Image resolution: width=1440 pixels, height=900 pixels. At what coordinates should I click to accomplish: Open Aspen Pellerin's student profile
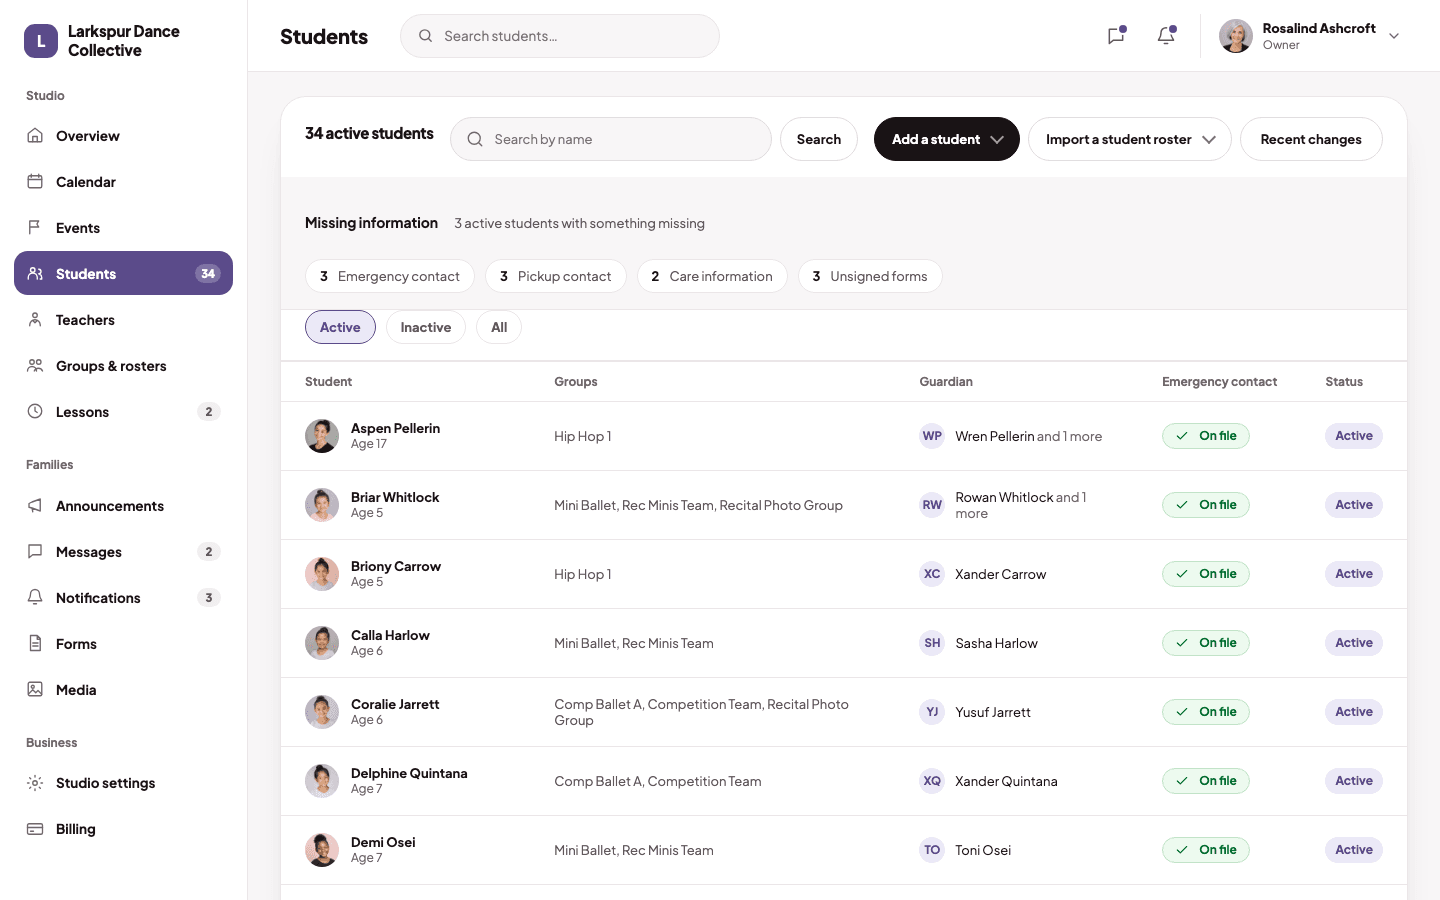(395, 428)
